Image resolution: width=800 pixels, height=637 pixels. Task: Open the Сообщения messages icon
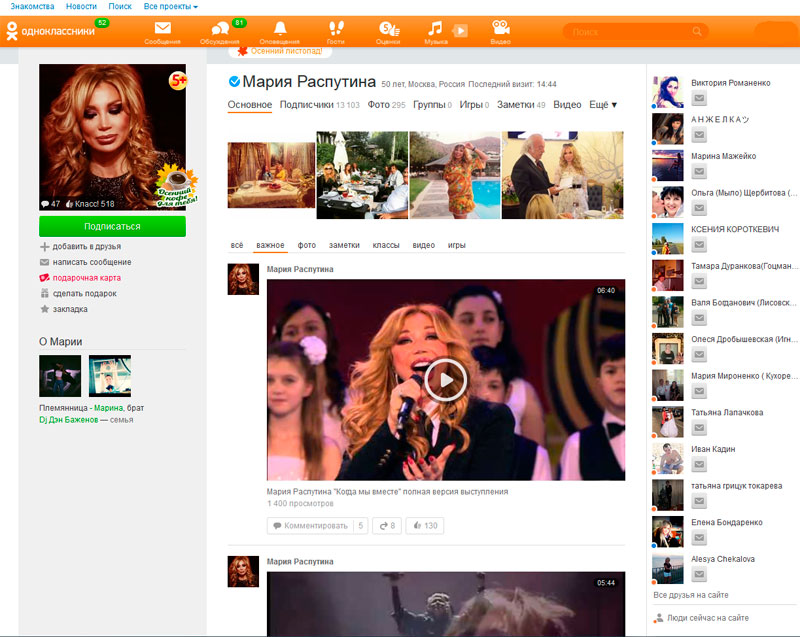162,32
